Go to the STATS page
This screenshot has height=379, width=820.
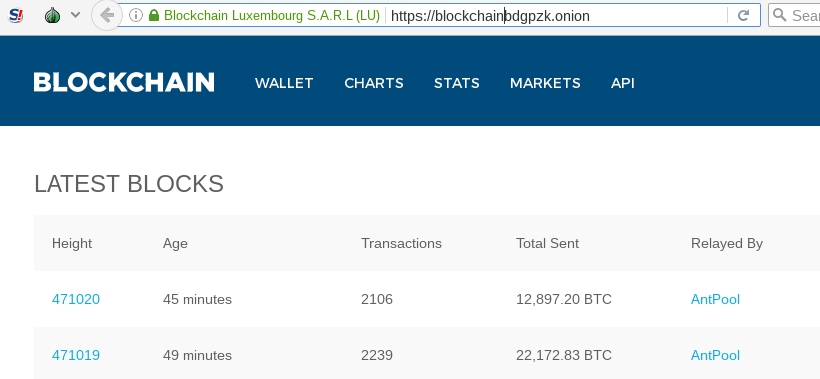click(457, 83)
